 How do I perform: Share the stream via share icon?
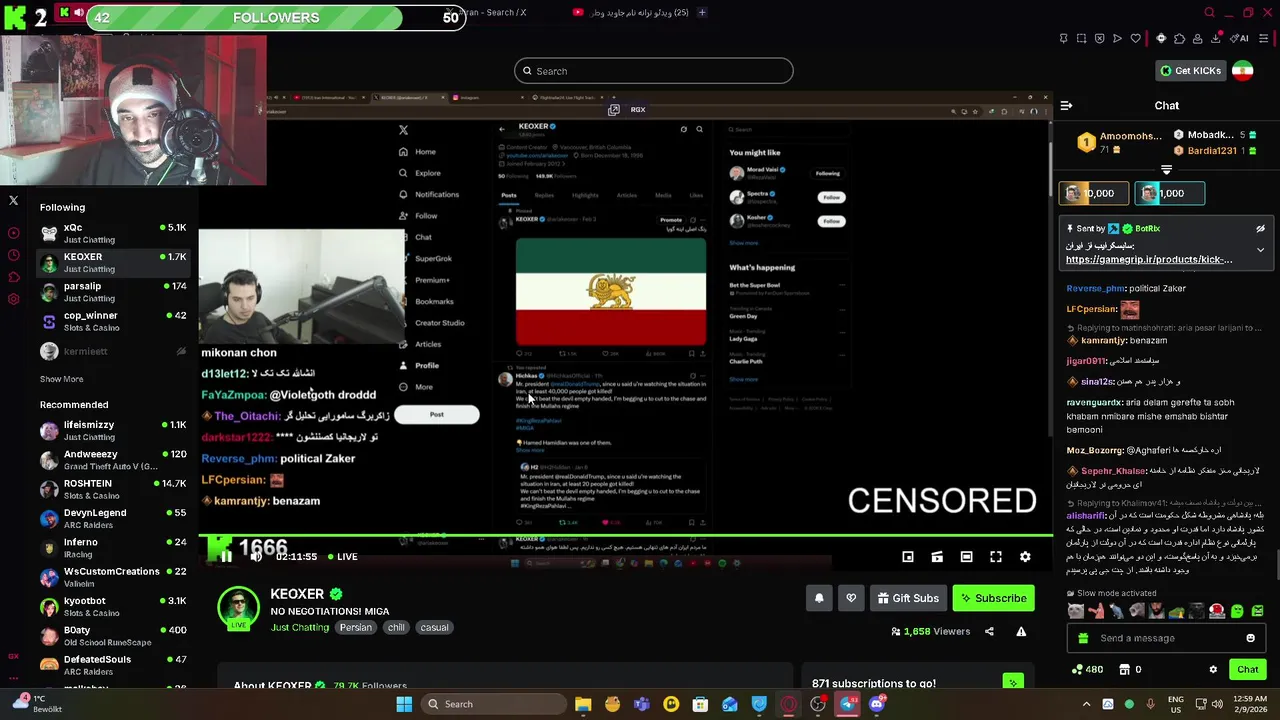tap(989, 632)
